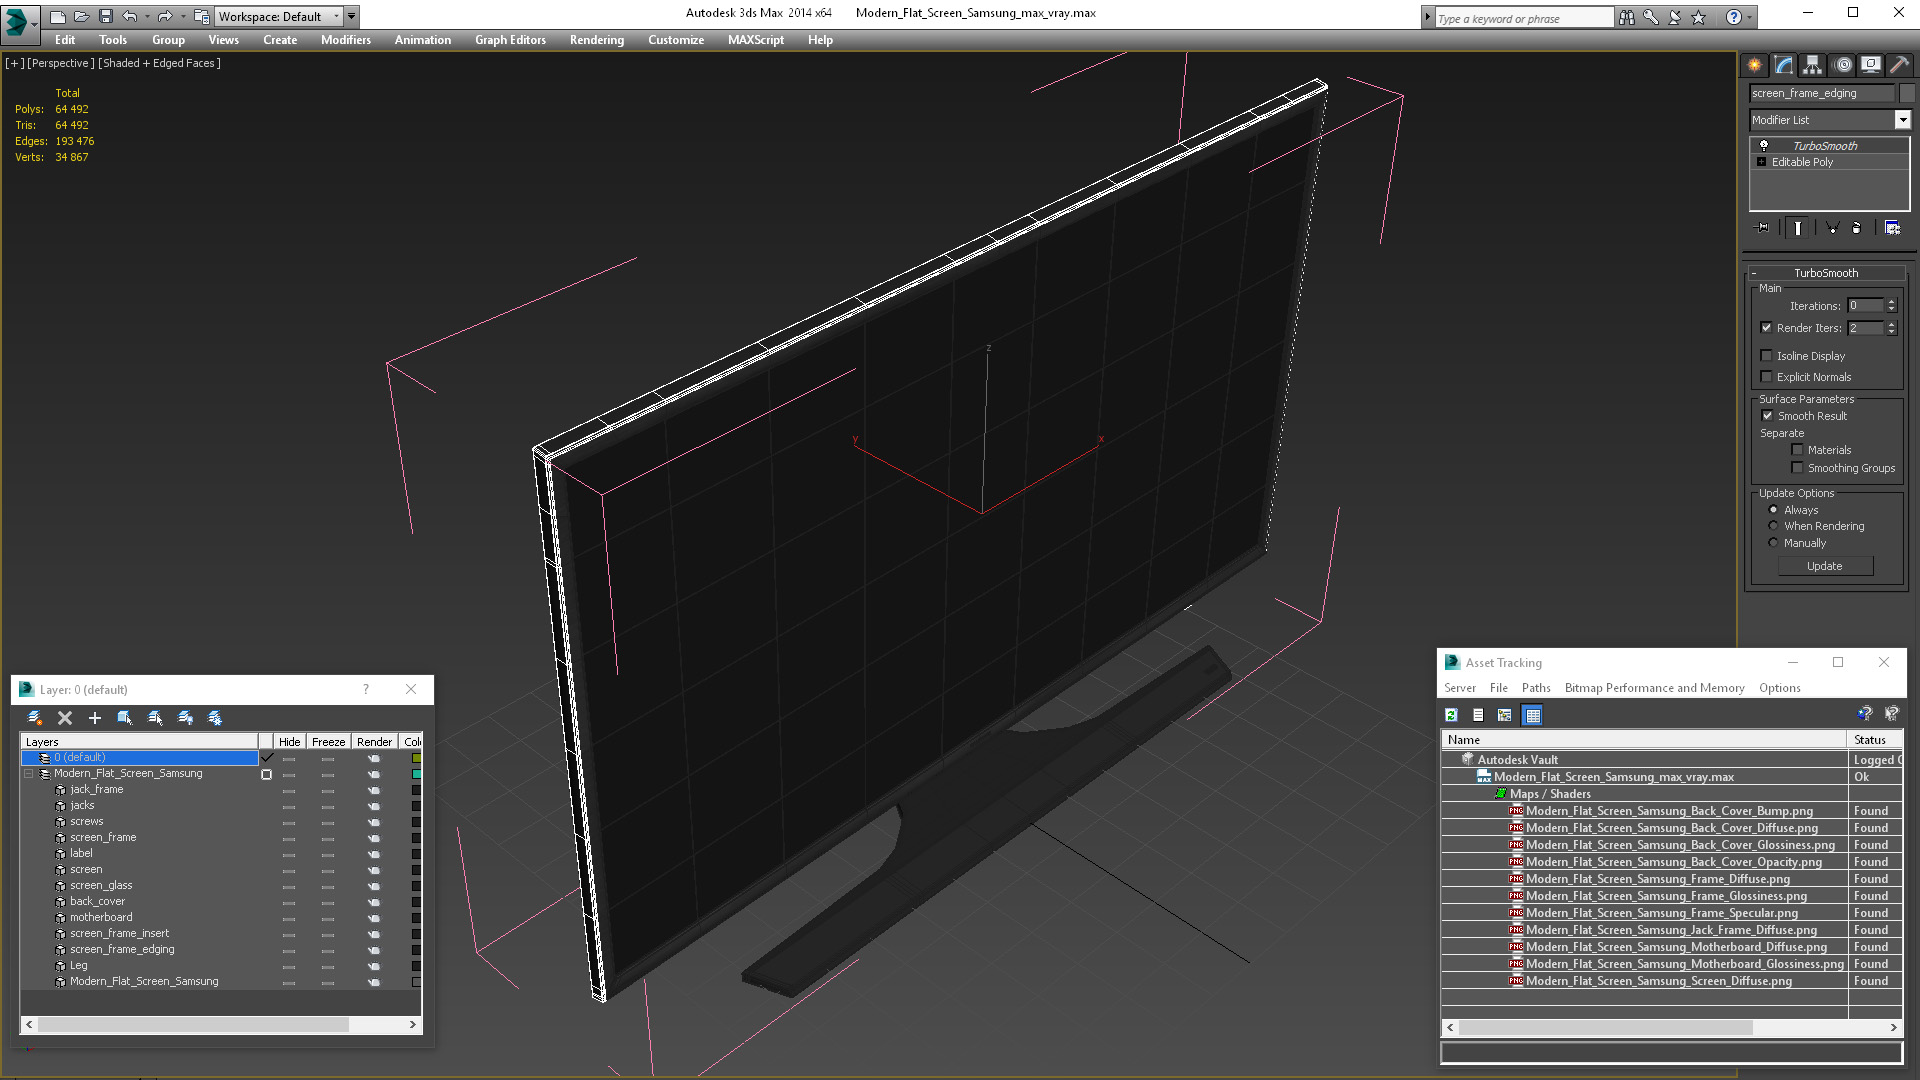Open the Rendering menu
This screenshot has width=1920, height=1080.
click(x=596, y=40)
